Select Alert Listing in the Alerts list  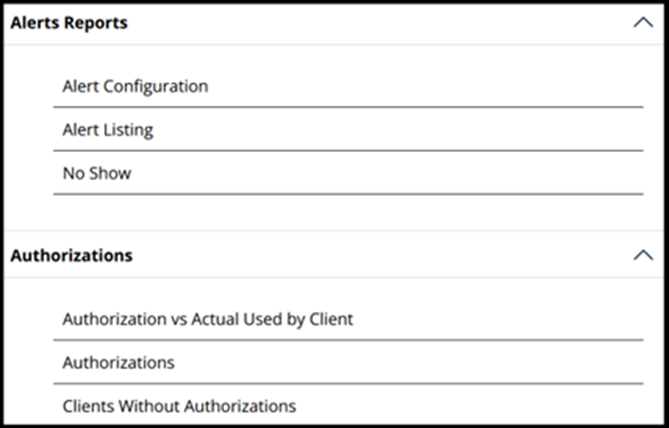pyautogui.click(x=348, y=129)
